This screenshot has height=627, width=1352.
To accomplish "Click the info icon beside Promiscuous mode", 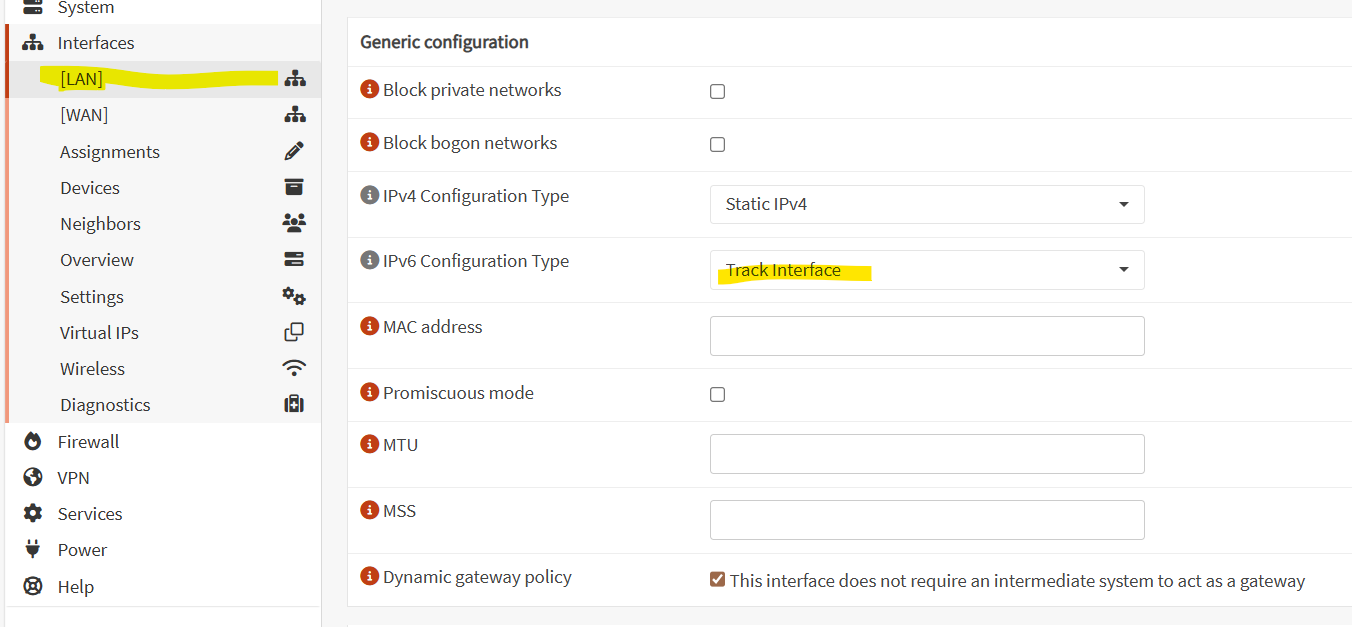I will click(370, 392).
